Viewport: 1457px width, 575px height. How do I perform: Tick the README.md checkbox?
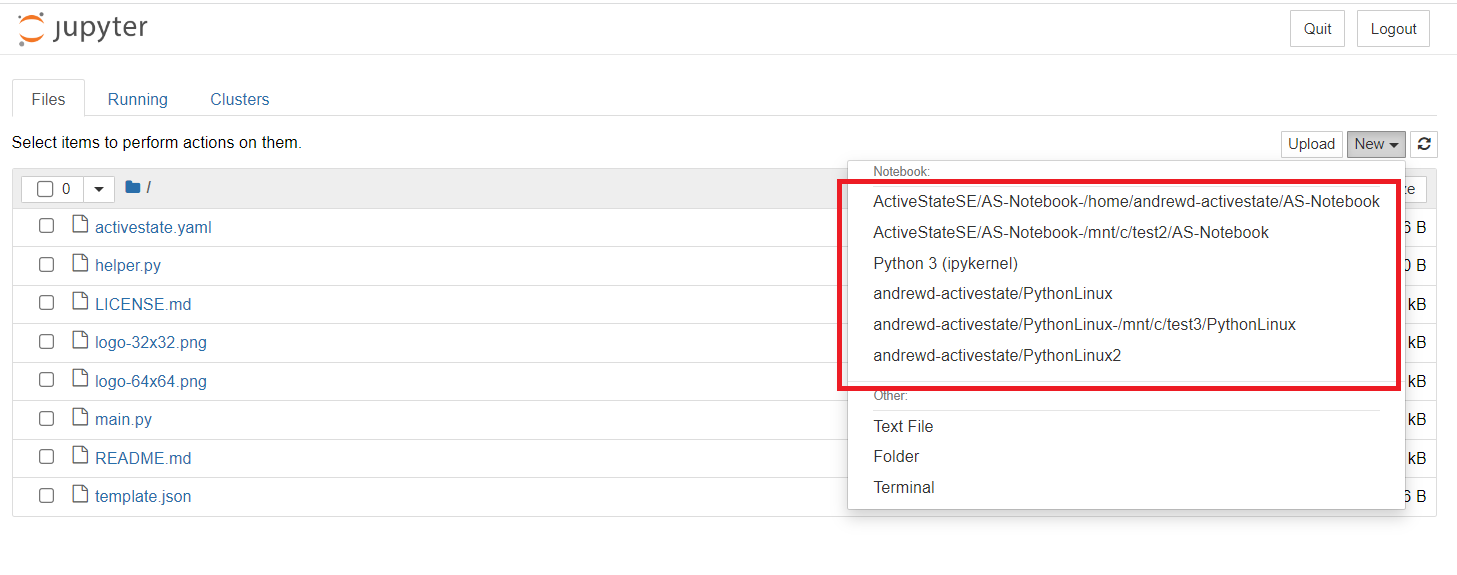pyautogui.click(x=46, y=457)
